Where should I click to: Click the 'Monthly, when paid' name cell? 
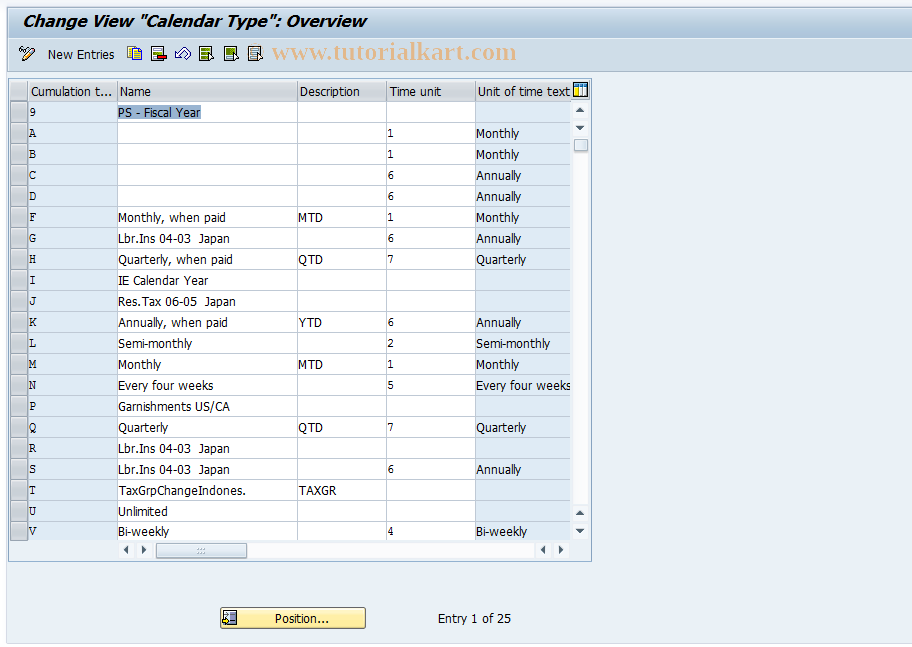click(x=207, y=217)
